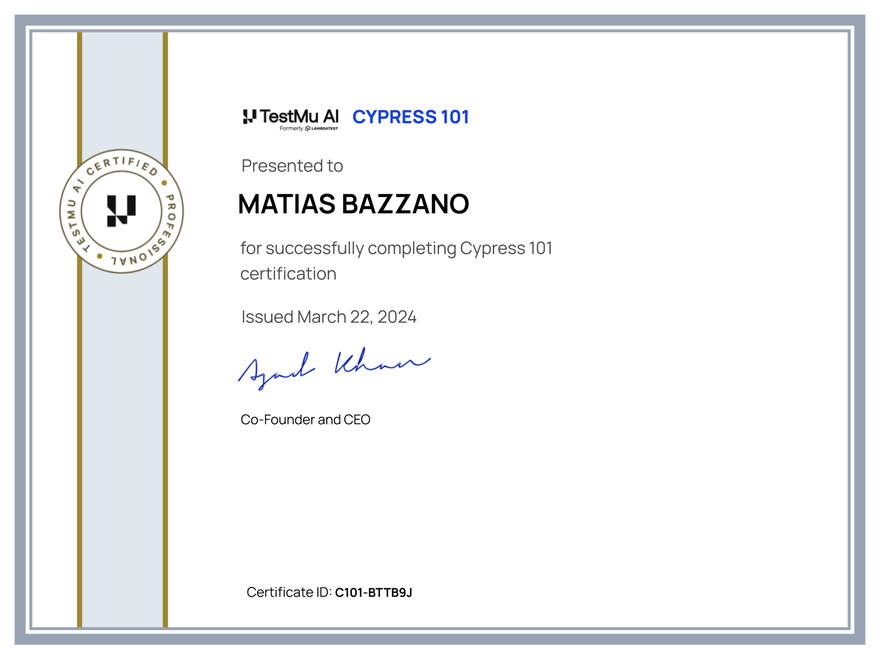This screenshot has height=660, width=880.
Task: Click the Presented to label
Action: click(291, 165)
